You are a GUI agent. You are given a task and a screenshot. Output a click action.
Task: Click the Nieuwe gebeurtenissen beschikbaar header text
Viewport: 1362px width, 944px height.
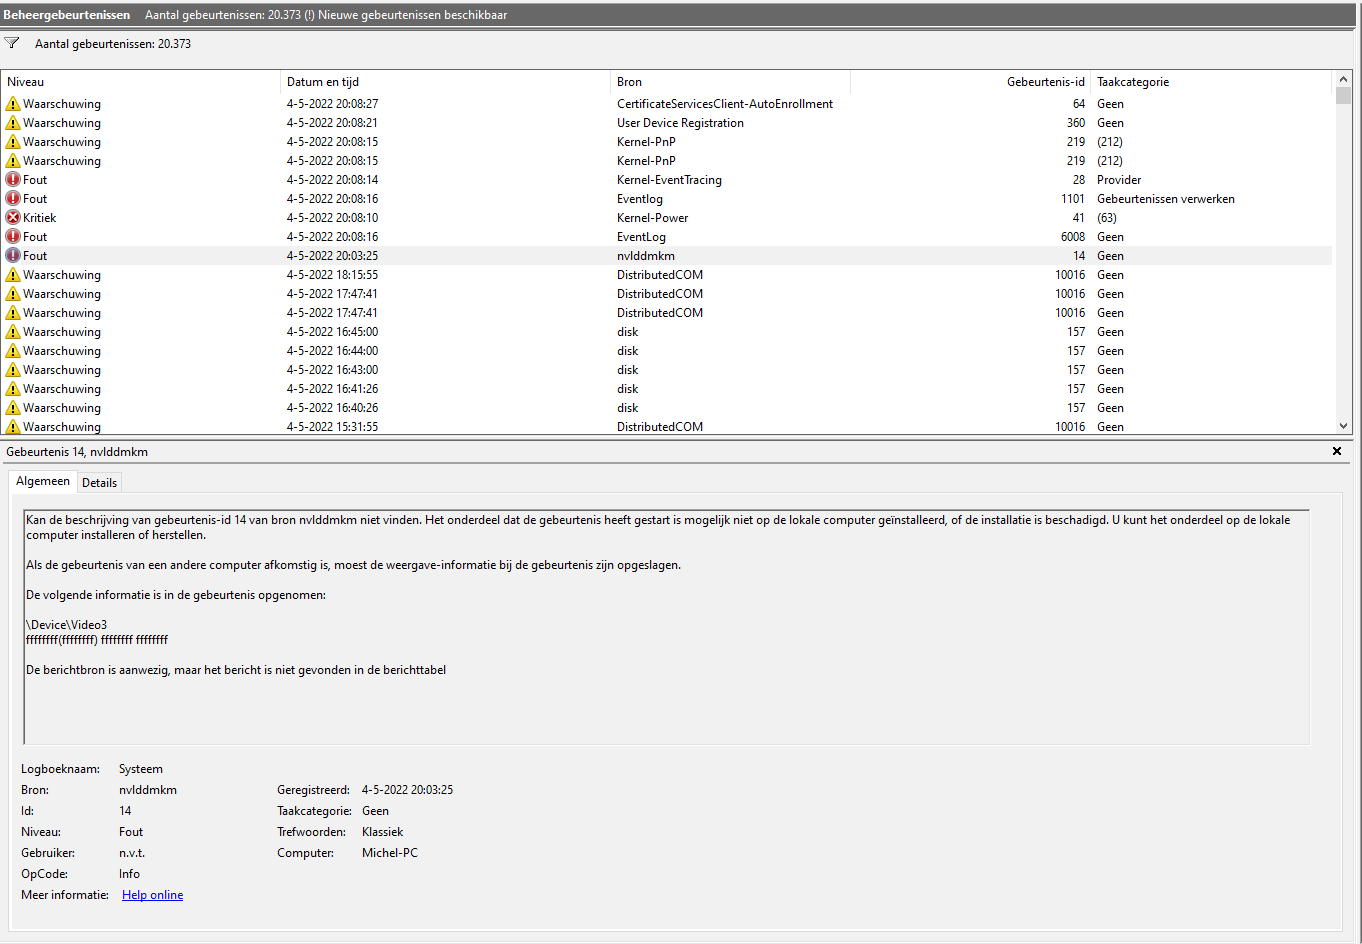point(412,15)
